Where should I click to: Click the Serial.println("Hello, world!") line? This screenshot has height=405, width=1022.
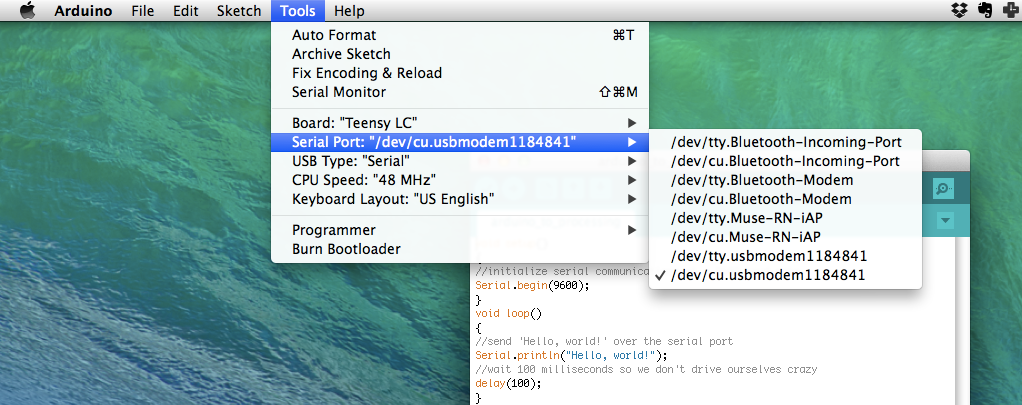[572, 355]
